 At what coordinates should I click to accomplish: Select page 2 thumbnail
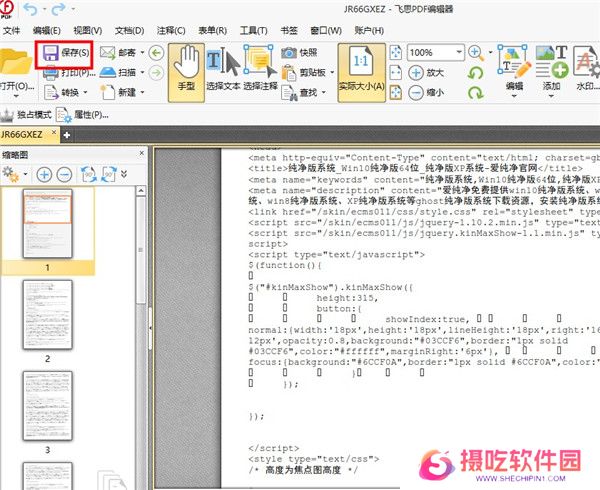[x=47, y=314]
